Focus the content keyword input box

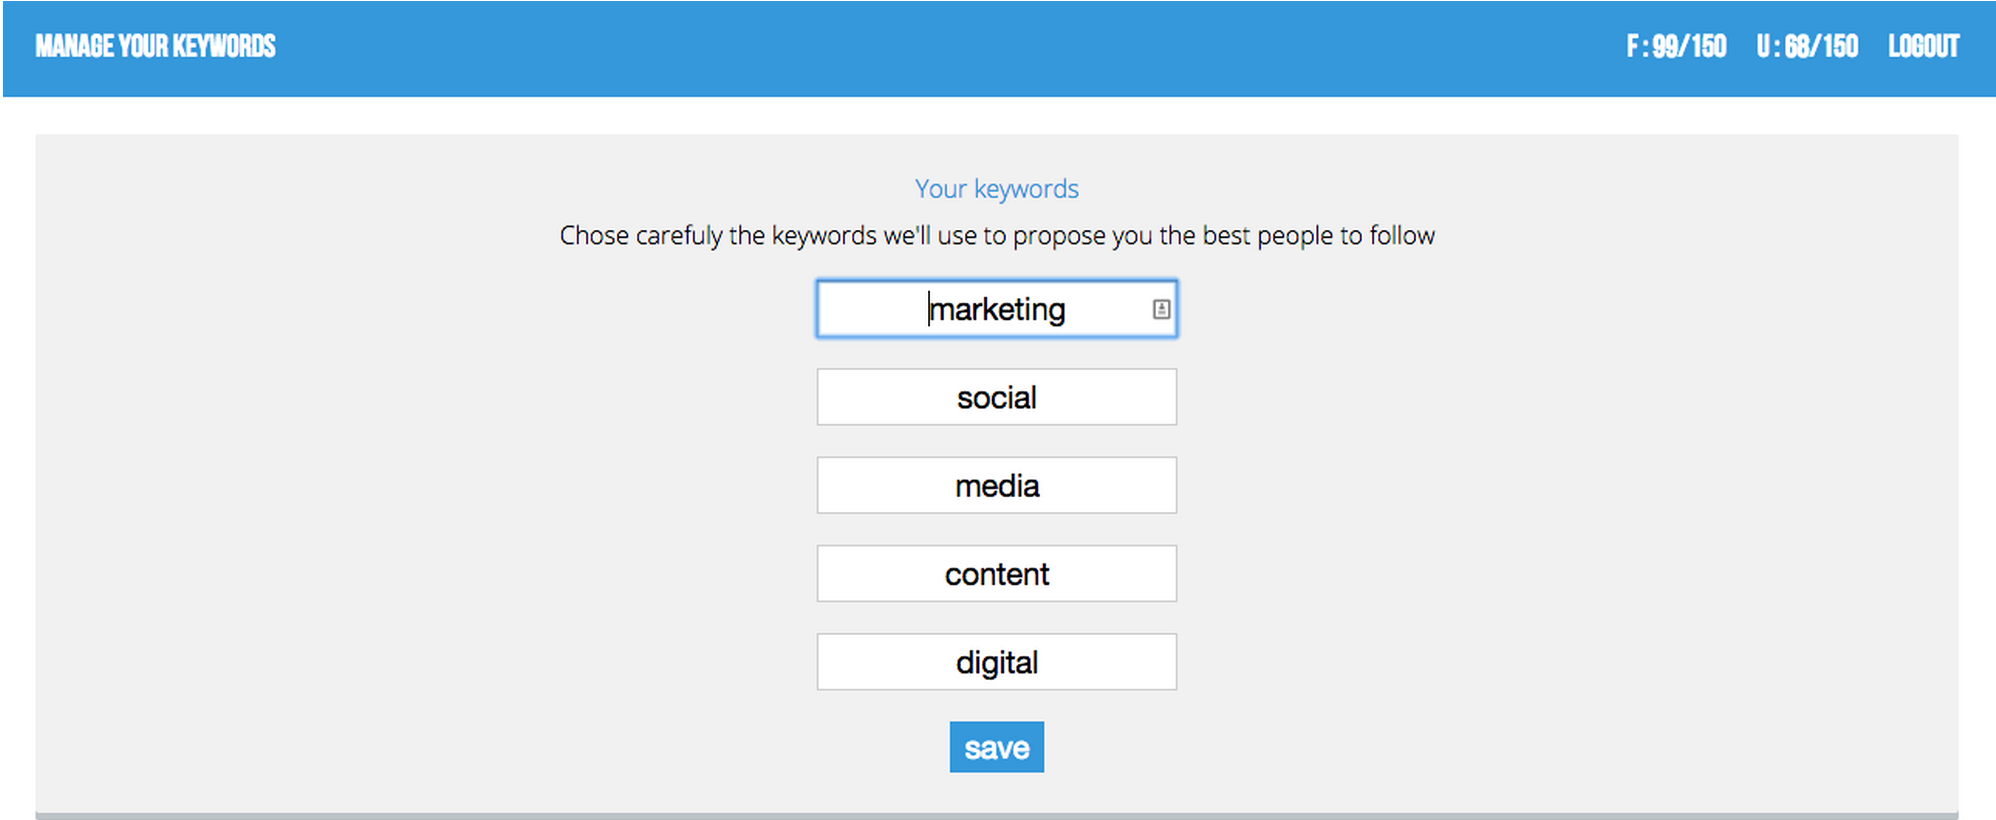pyautogui.click(x=996, y=574)
